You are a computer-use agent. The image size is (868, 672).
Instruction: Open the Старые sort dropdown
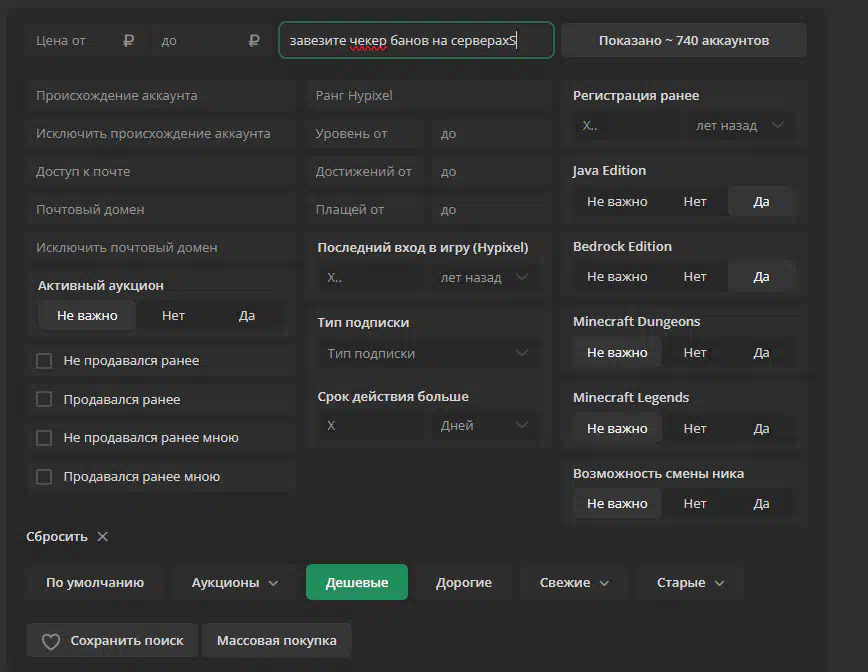[691, 583]
